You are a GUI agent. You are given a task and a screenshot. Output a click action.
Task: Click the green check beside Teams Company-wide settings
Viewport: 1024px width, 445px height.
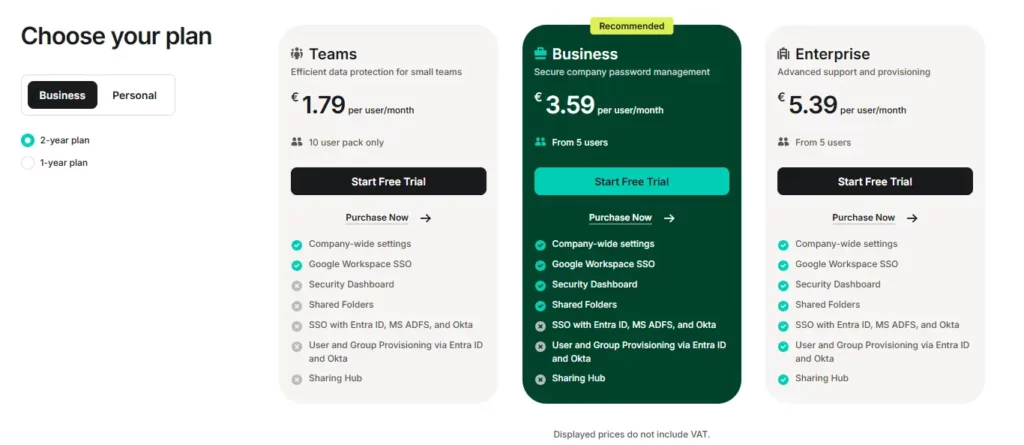(x=297, y=245)
